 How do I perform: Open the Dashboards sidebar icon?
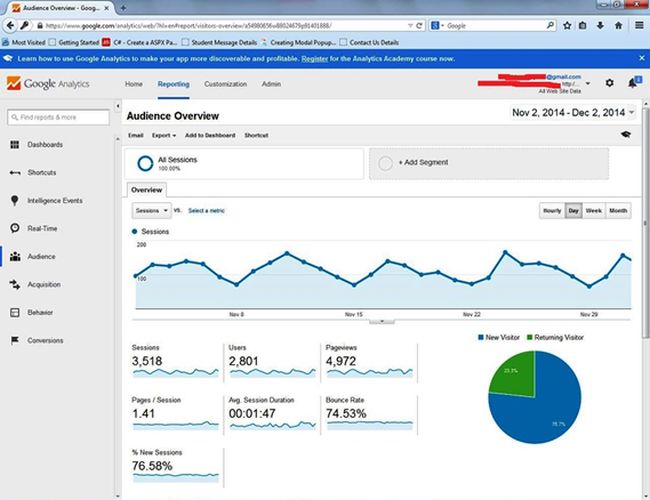pyautogui.click(x=15, y=145)
